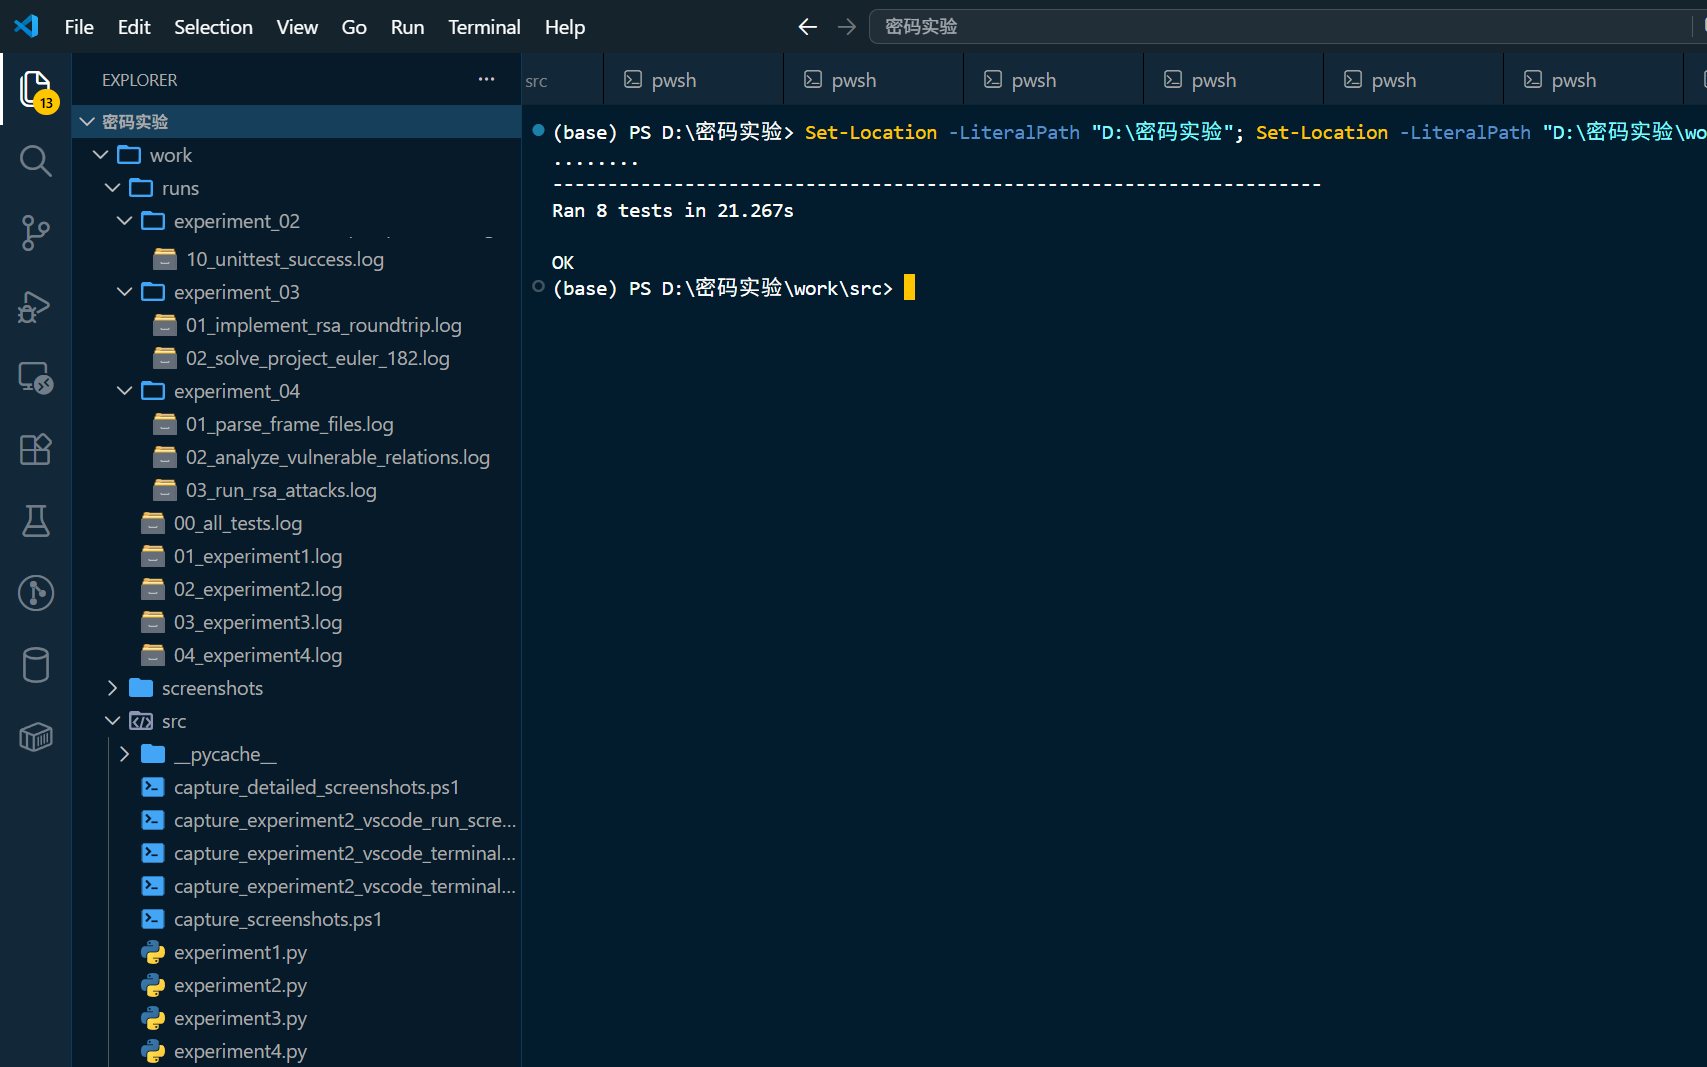Collapse the experiment_04 folder chevron
The image size is (1707, 1067).
point(124,391)
